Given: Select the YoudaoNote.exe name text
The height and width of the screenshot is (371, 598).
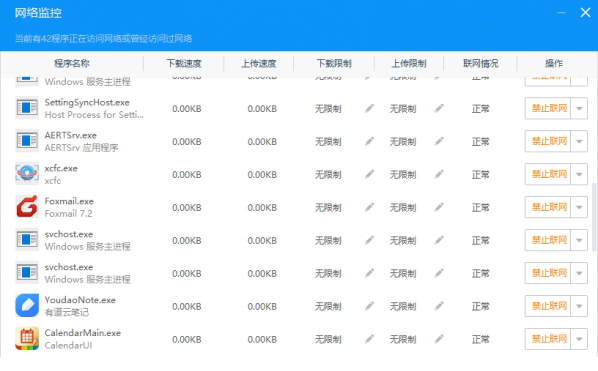Looking at the screenshot, I should (x=80, y=300).
